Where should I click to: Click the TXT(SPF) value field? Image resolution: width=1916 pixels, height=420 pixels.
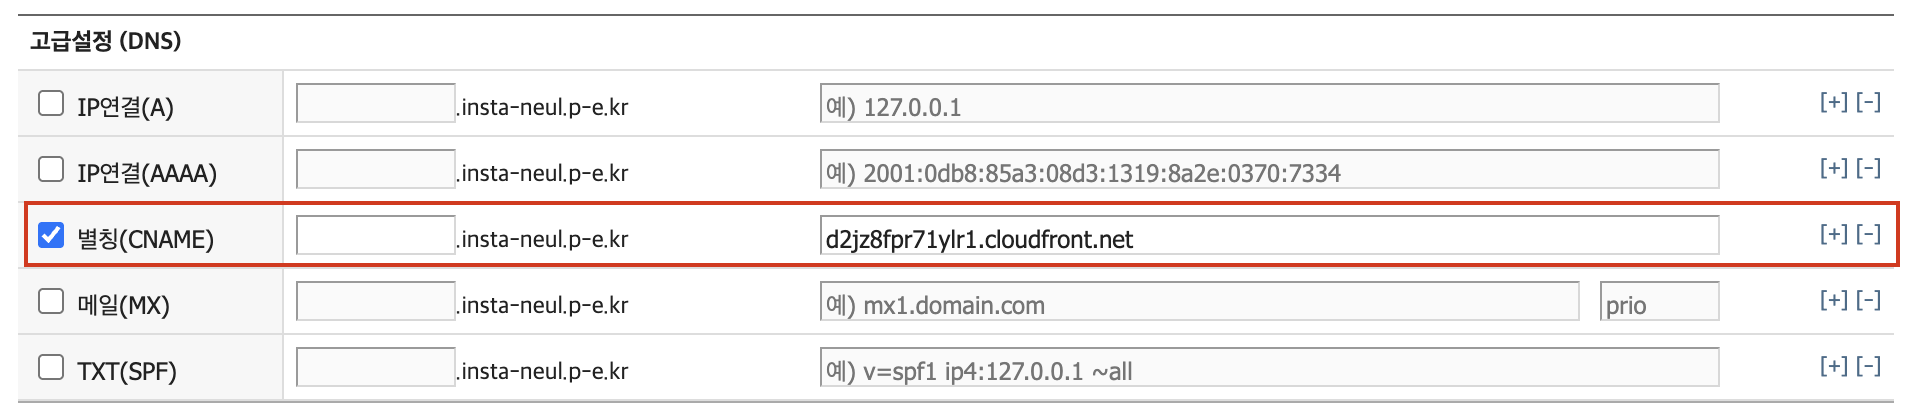[x=1269, y=368]
